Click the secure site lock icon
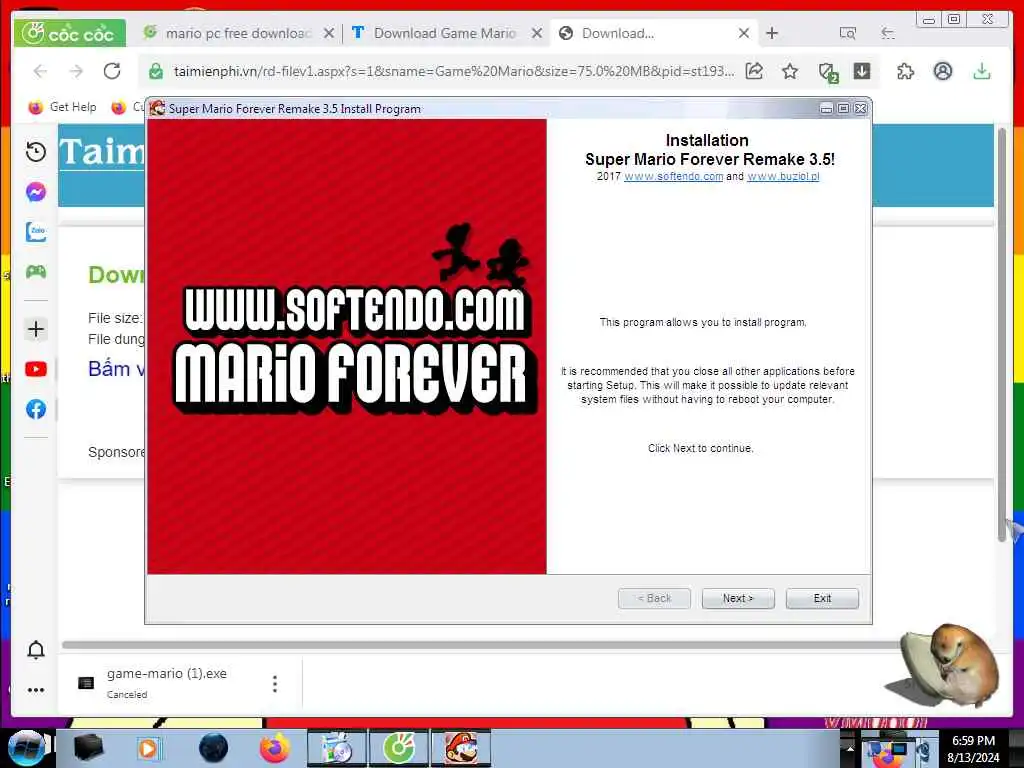This screenshot has height=768, width=1024. point(155,71)
